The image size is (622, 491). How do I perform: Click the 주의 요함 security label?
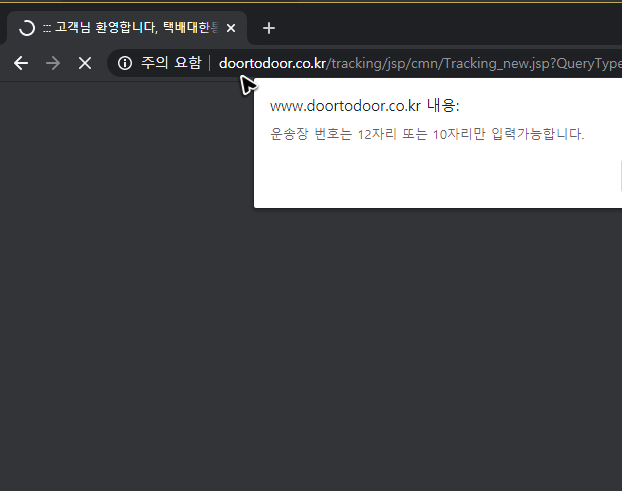tap(171, 63)
